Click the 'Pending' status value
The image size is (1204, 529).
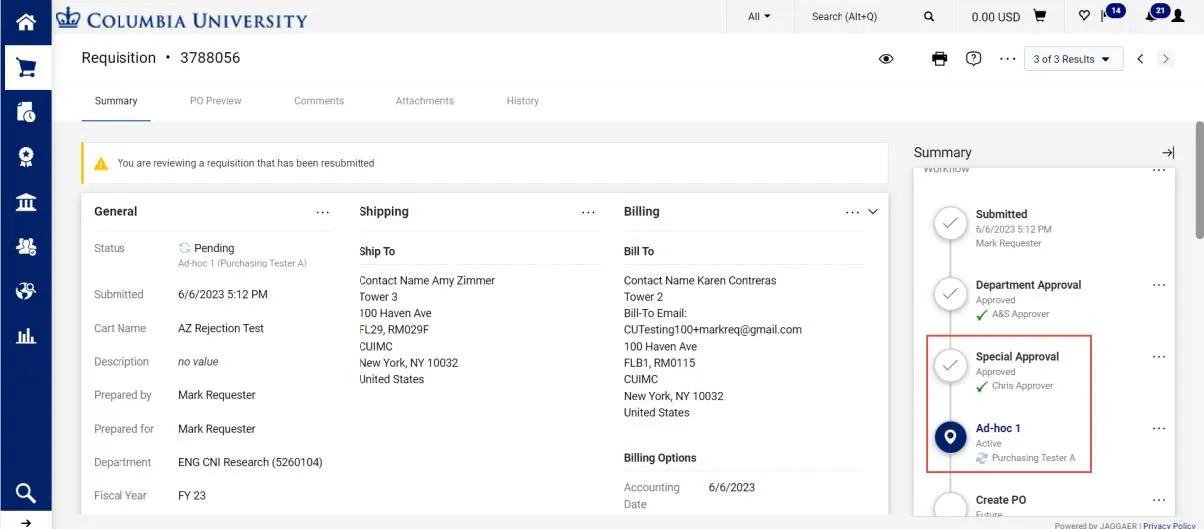(x=214, y=248)
